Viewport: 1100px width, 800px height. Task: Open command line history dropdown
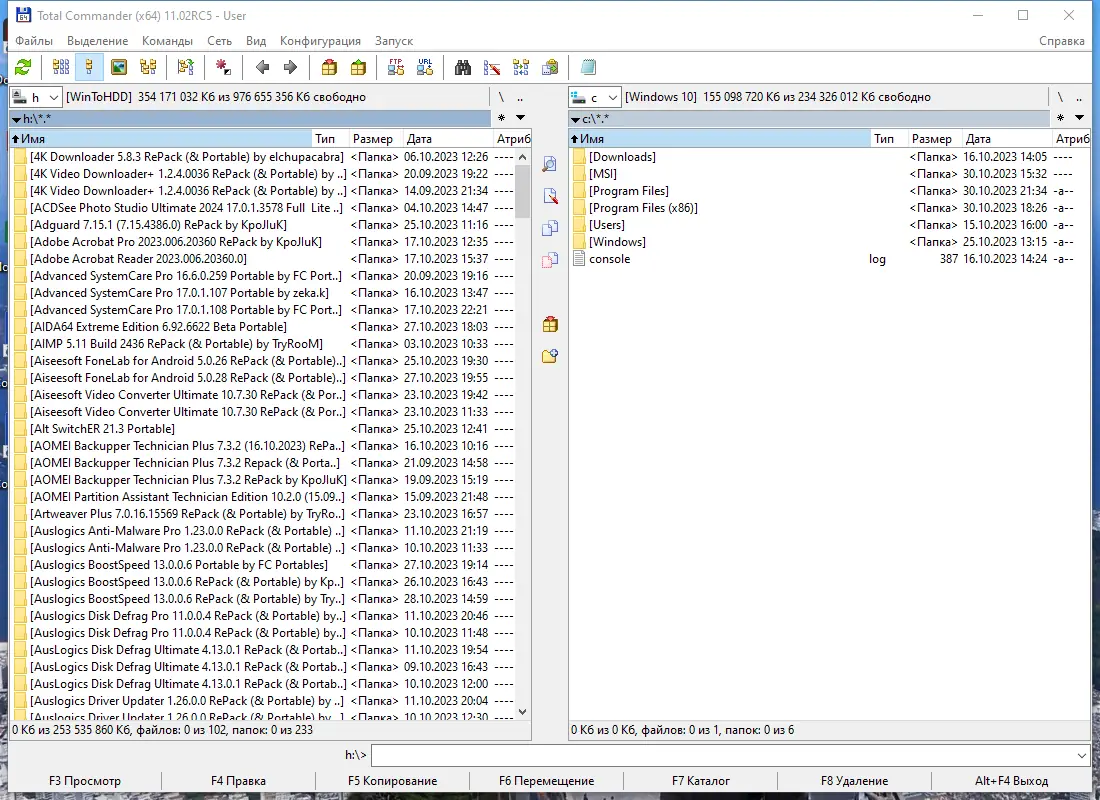(x=1081, y=756)
